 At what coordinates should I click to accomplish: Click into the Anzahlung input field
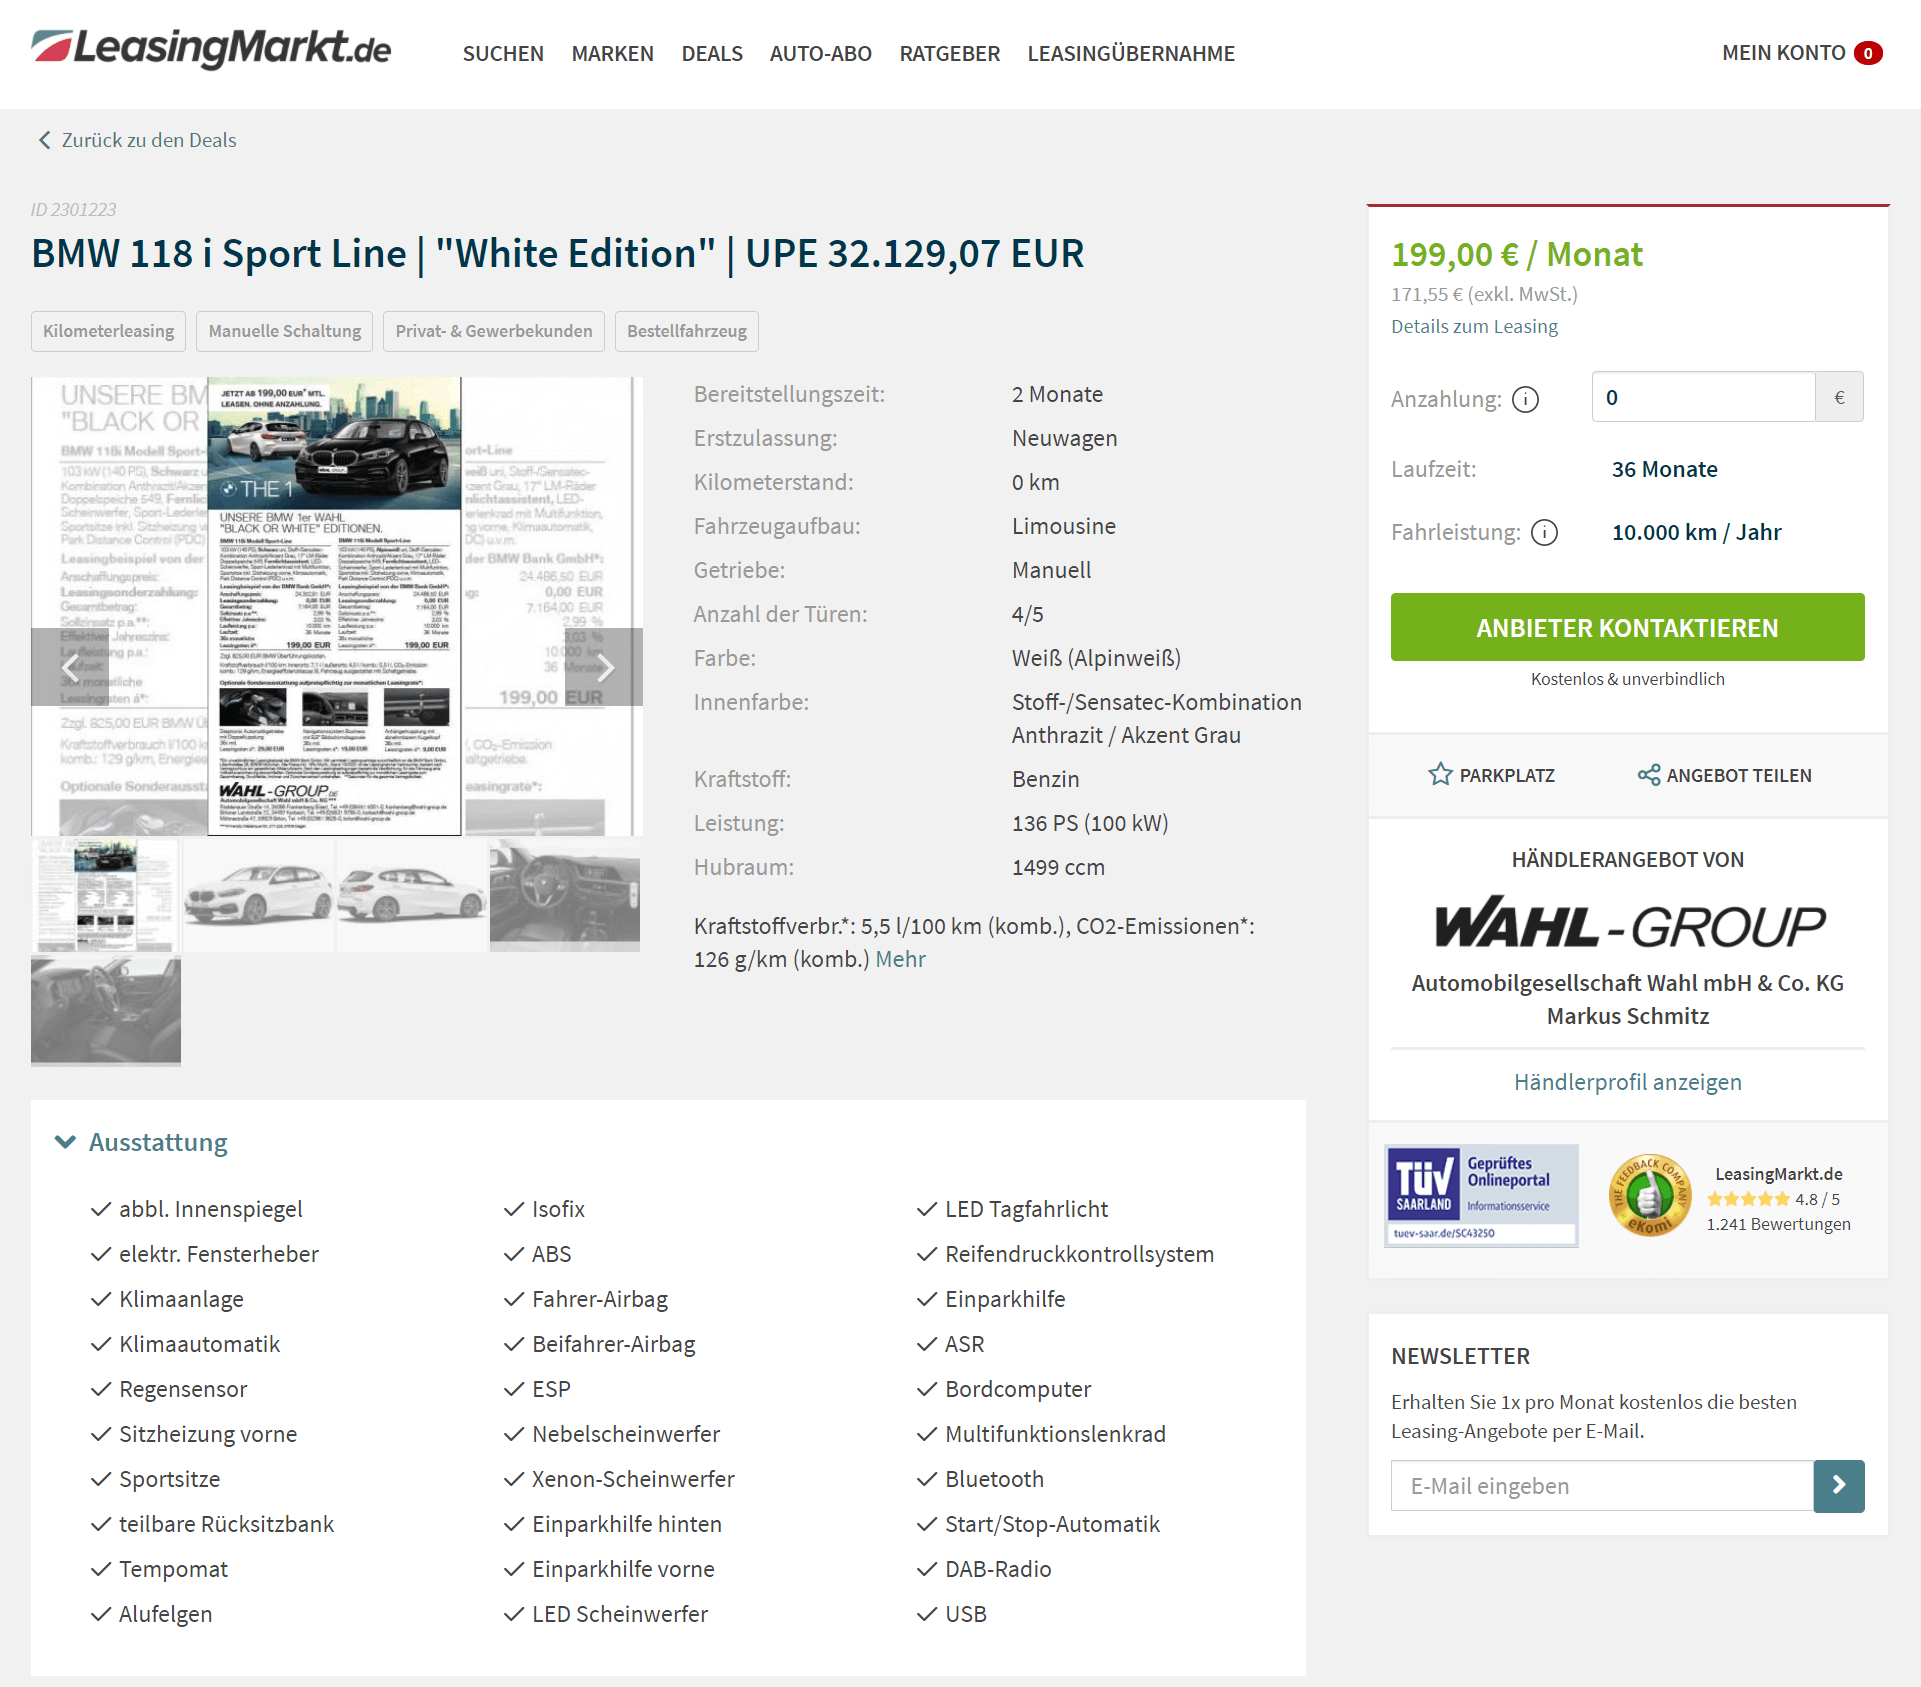coord(1703,397)
